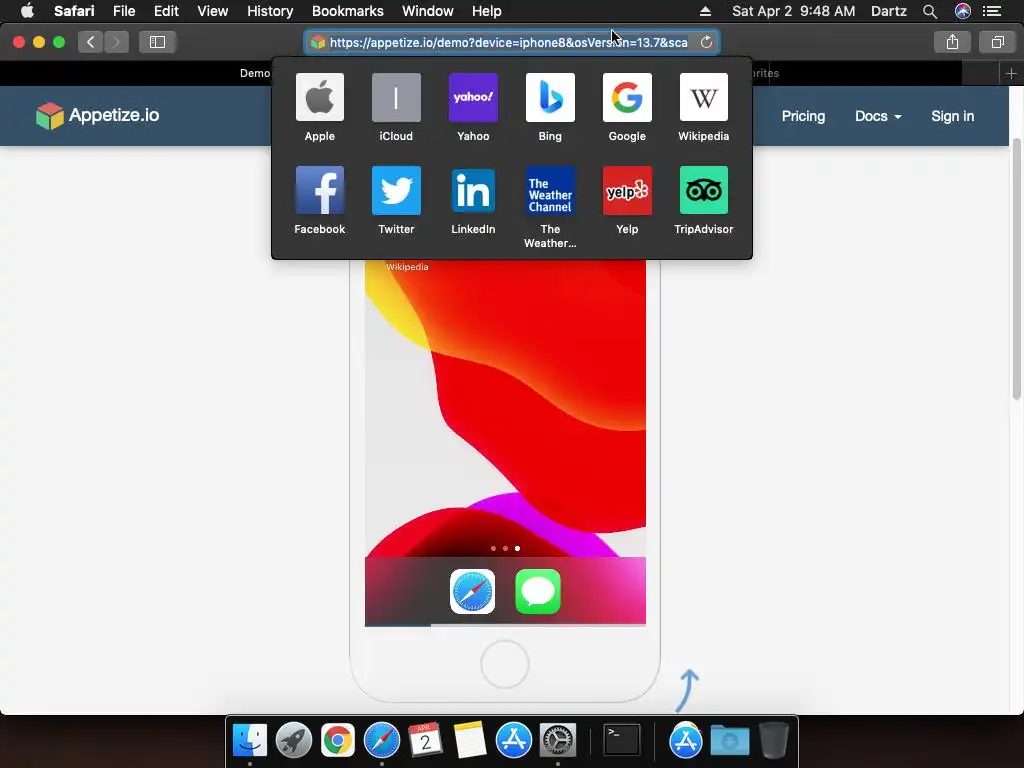Go back with Safari back arrow
The width and height of the screenshot is (1024, 768).
tap(90, 42)
